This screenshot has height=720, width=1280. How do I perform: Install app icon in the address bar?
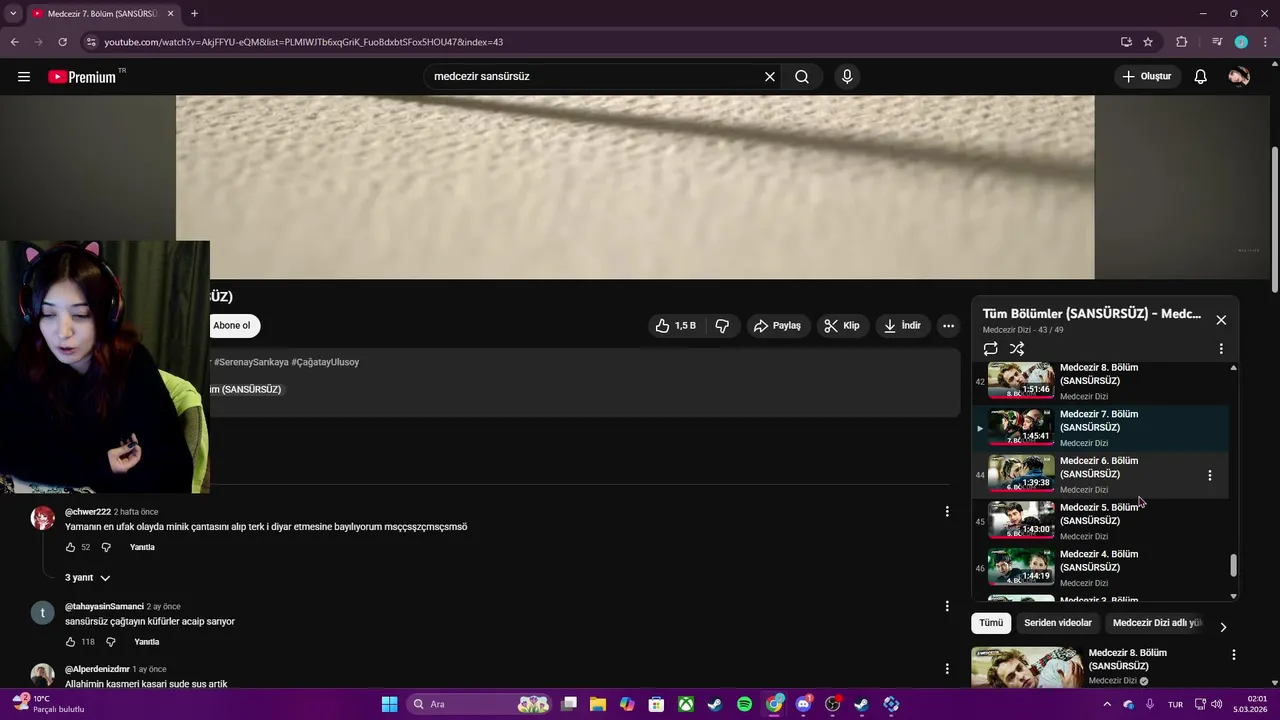1126,42
